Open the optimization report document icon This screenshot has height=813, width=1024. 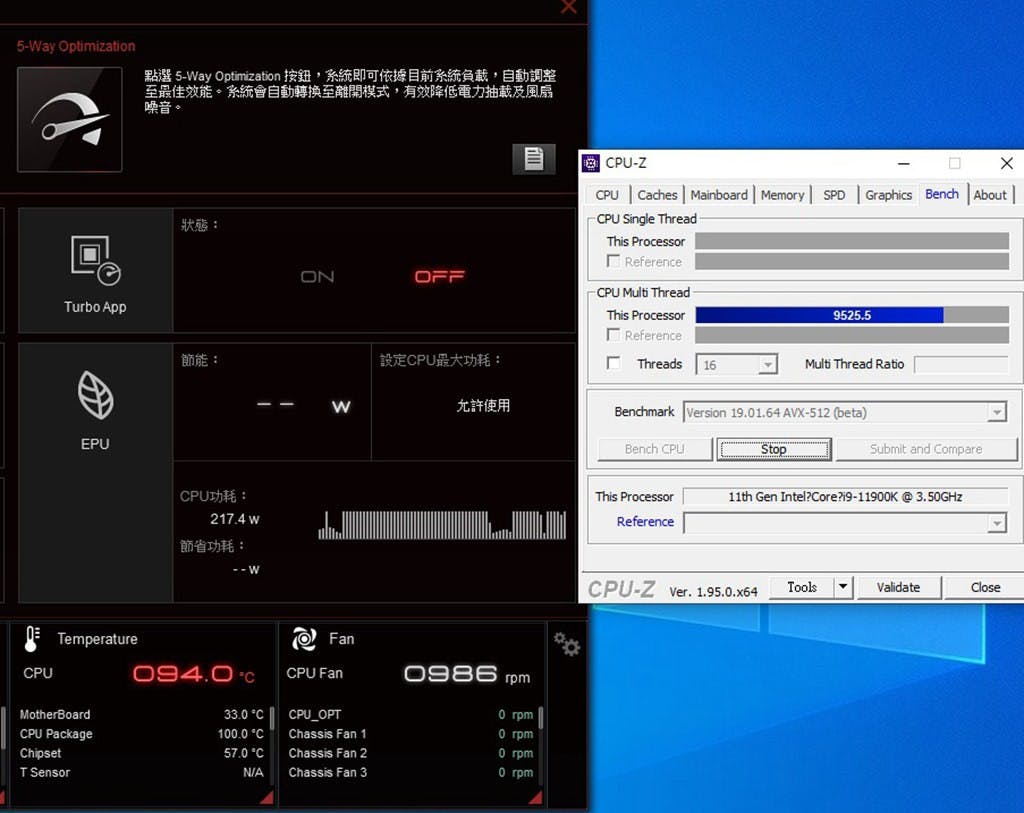534,158
